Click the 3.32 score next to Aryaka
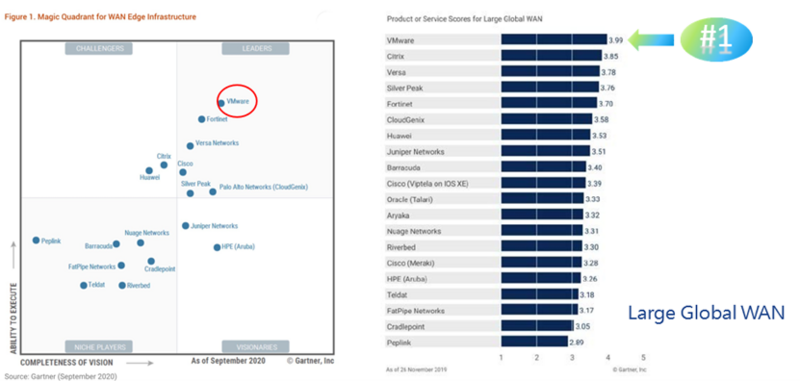The width and height of the screenshot is (800, 381). (x=591, y=216)
